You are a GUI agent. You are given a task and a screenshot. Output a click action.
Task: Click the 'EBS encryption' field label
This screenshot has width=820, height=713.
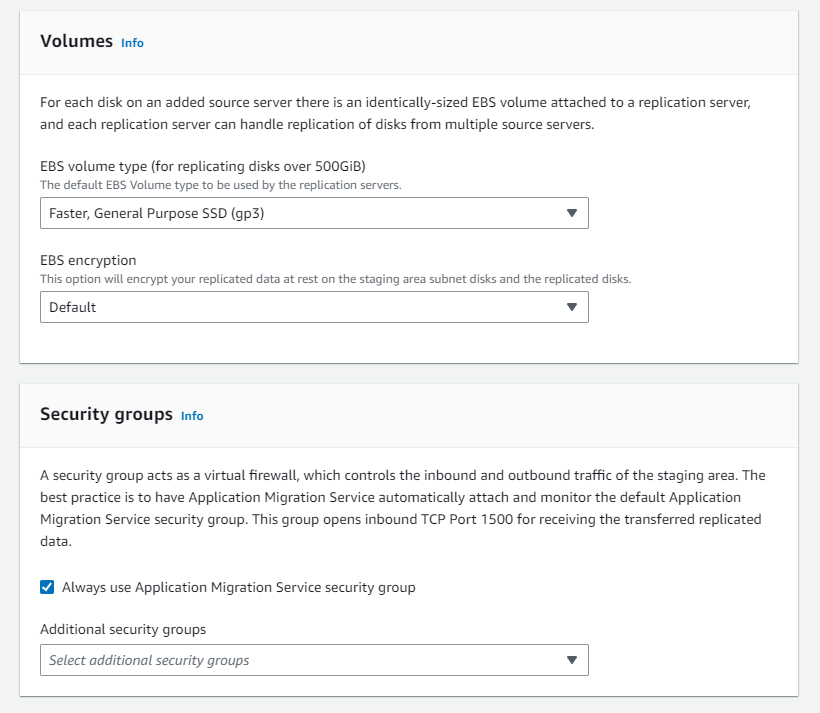coord(88,260)
